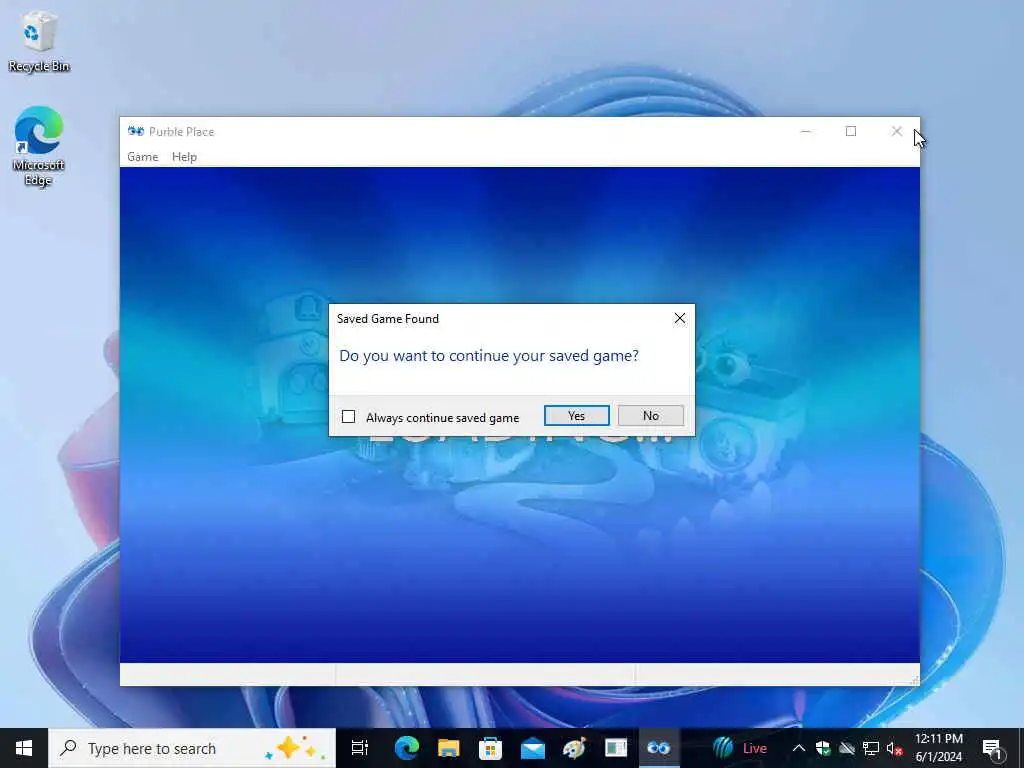1024x768 pixels.
Task: Show hidden system tray icons
Action: click(x=799, y=748)
